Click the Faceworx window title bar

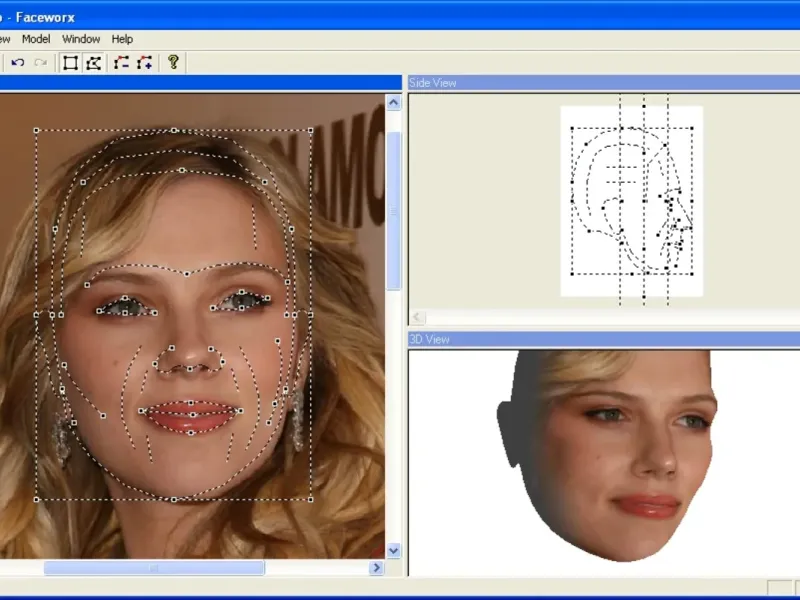(400, 17)
